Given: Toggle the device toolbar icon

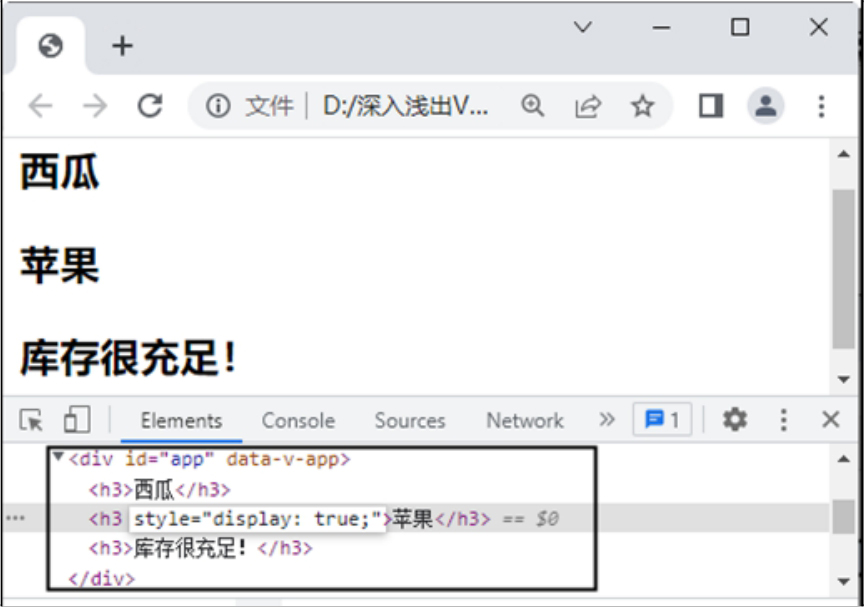Looking at the screenshot, I should (77, 420).
